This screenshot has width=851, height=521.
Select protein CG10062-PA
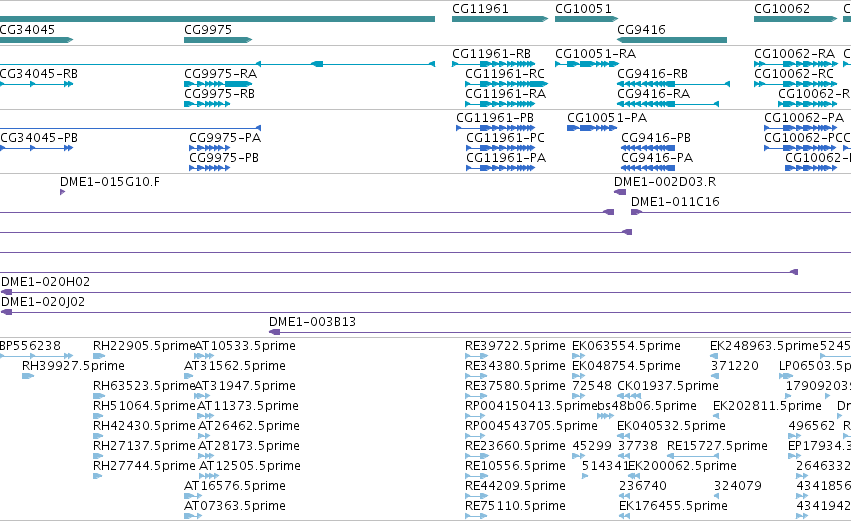point(804,118)
